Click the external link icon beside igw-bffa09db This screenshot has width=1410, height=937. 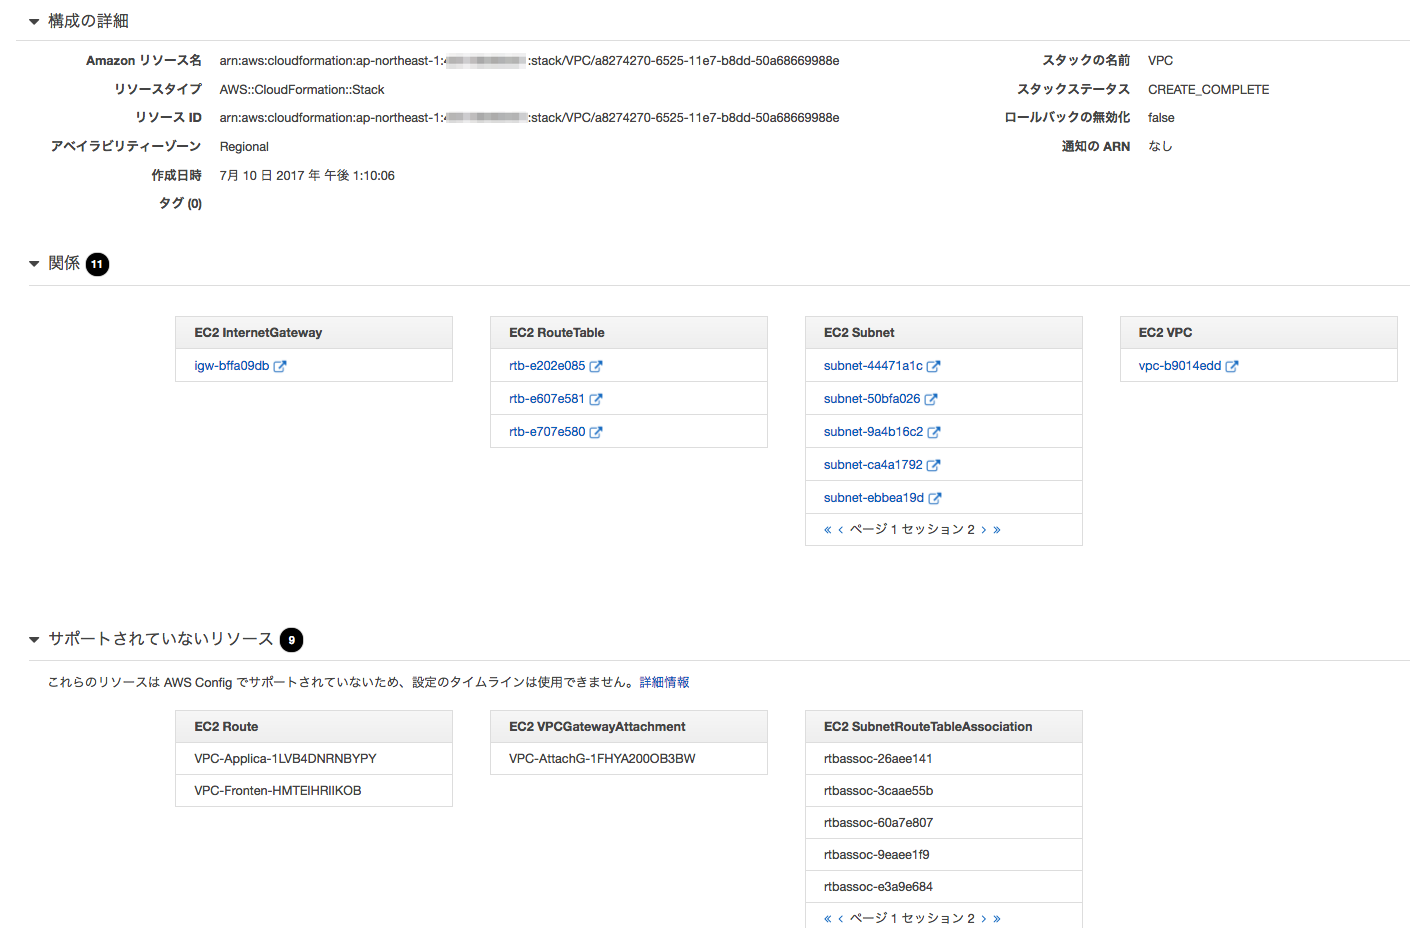[281, 366]
